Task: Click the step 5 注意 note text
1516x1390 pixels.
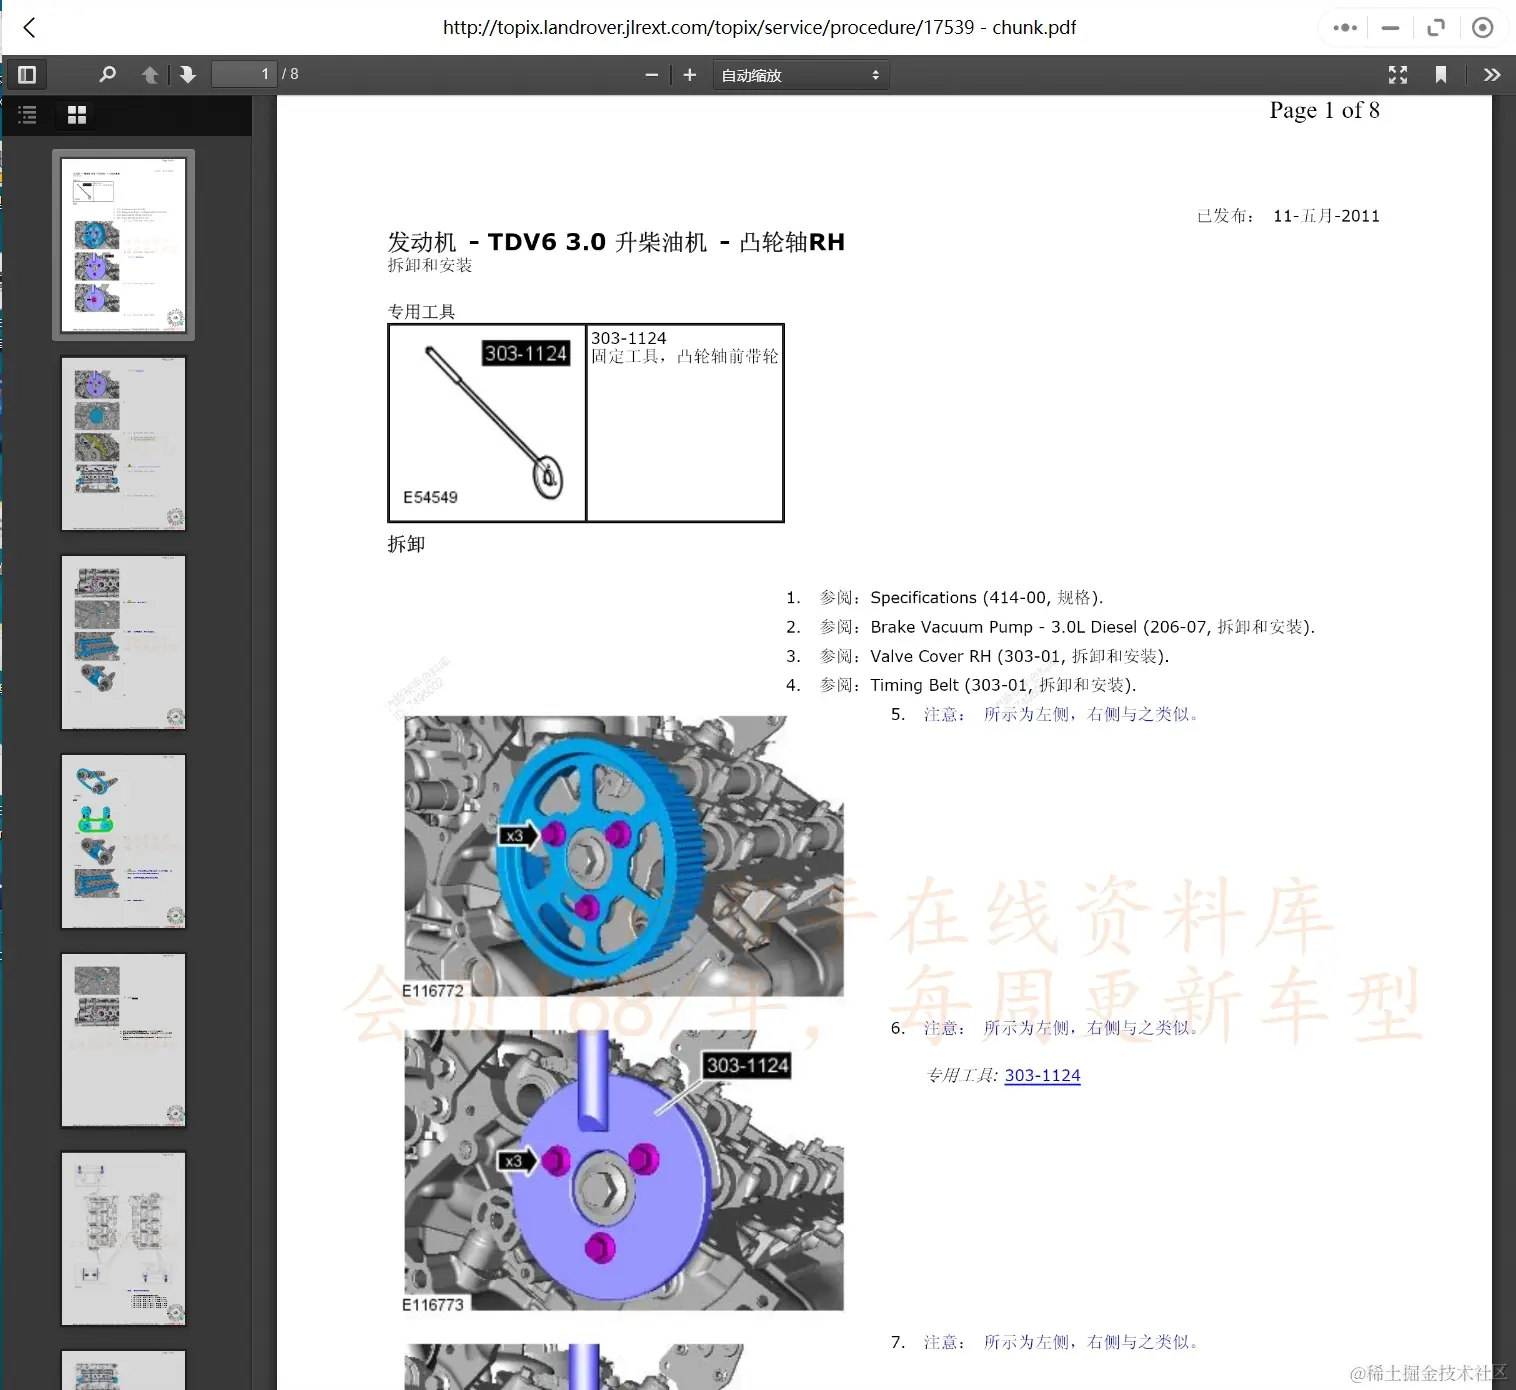Action: coord(1061,714)
